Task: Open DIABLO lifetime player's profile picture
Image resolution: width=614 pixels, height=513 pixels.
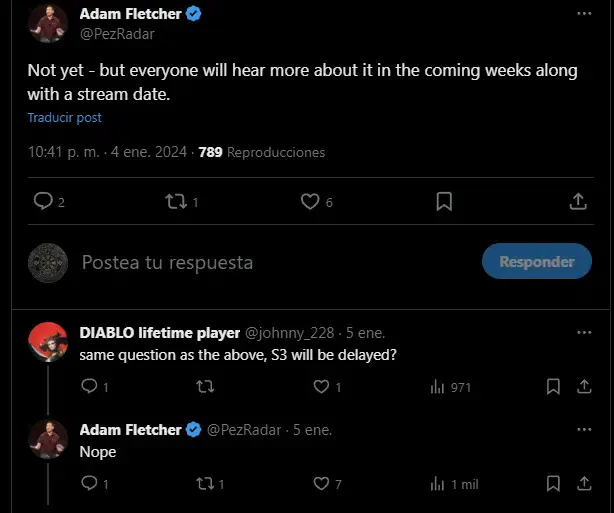Action: (48, 341)
